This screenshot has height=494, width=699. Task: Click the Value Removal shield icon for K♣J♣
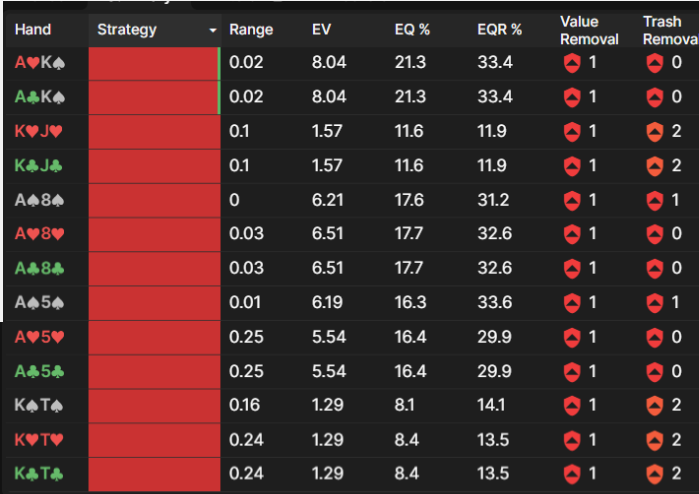pos(572,166)
